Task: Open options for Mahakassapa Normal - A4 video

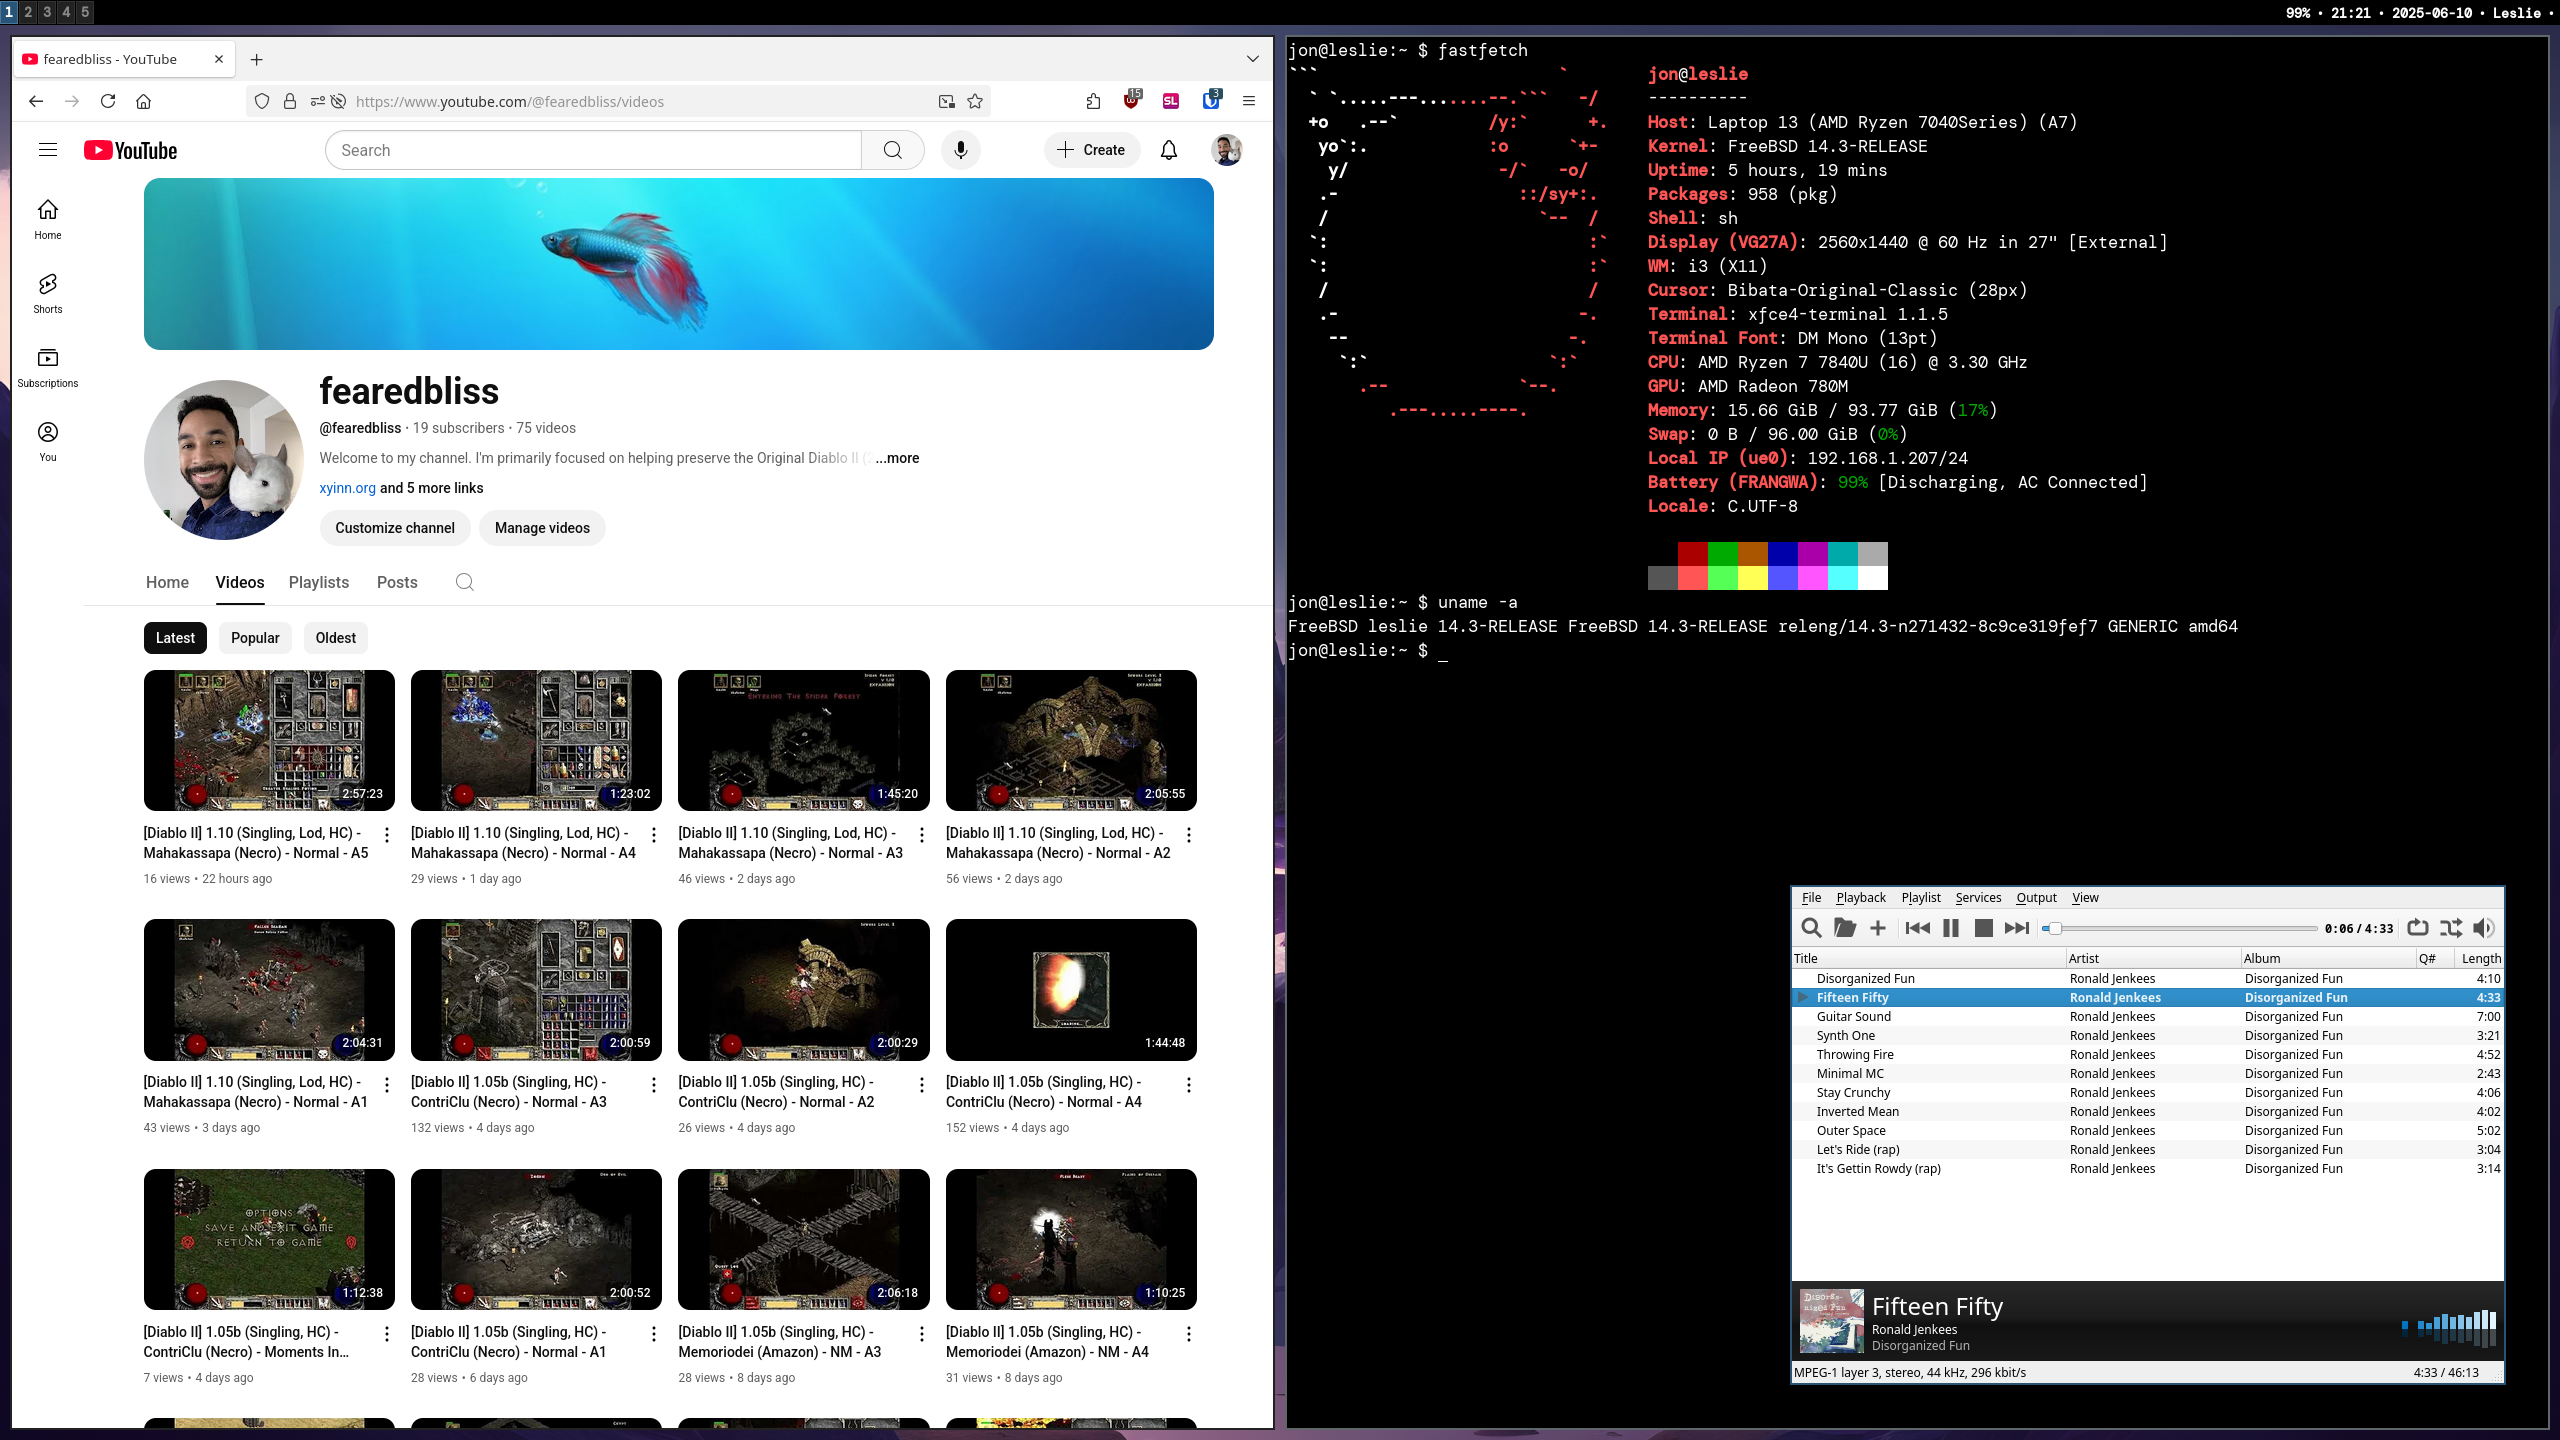Action: (654, 835)
